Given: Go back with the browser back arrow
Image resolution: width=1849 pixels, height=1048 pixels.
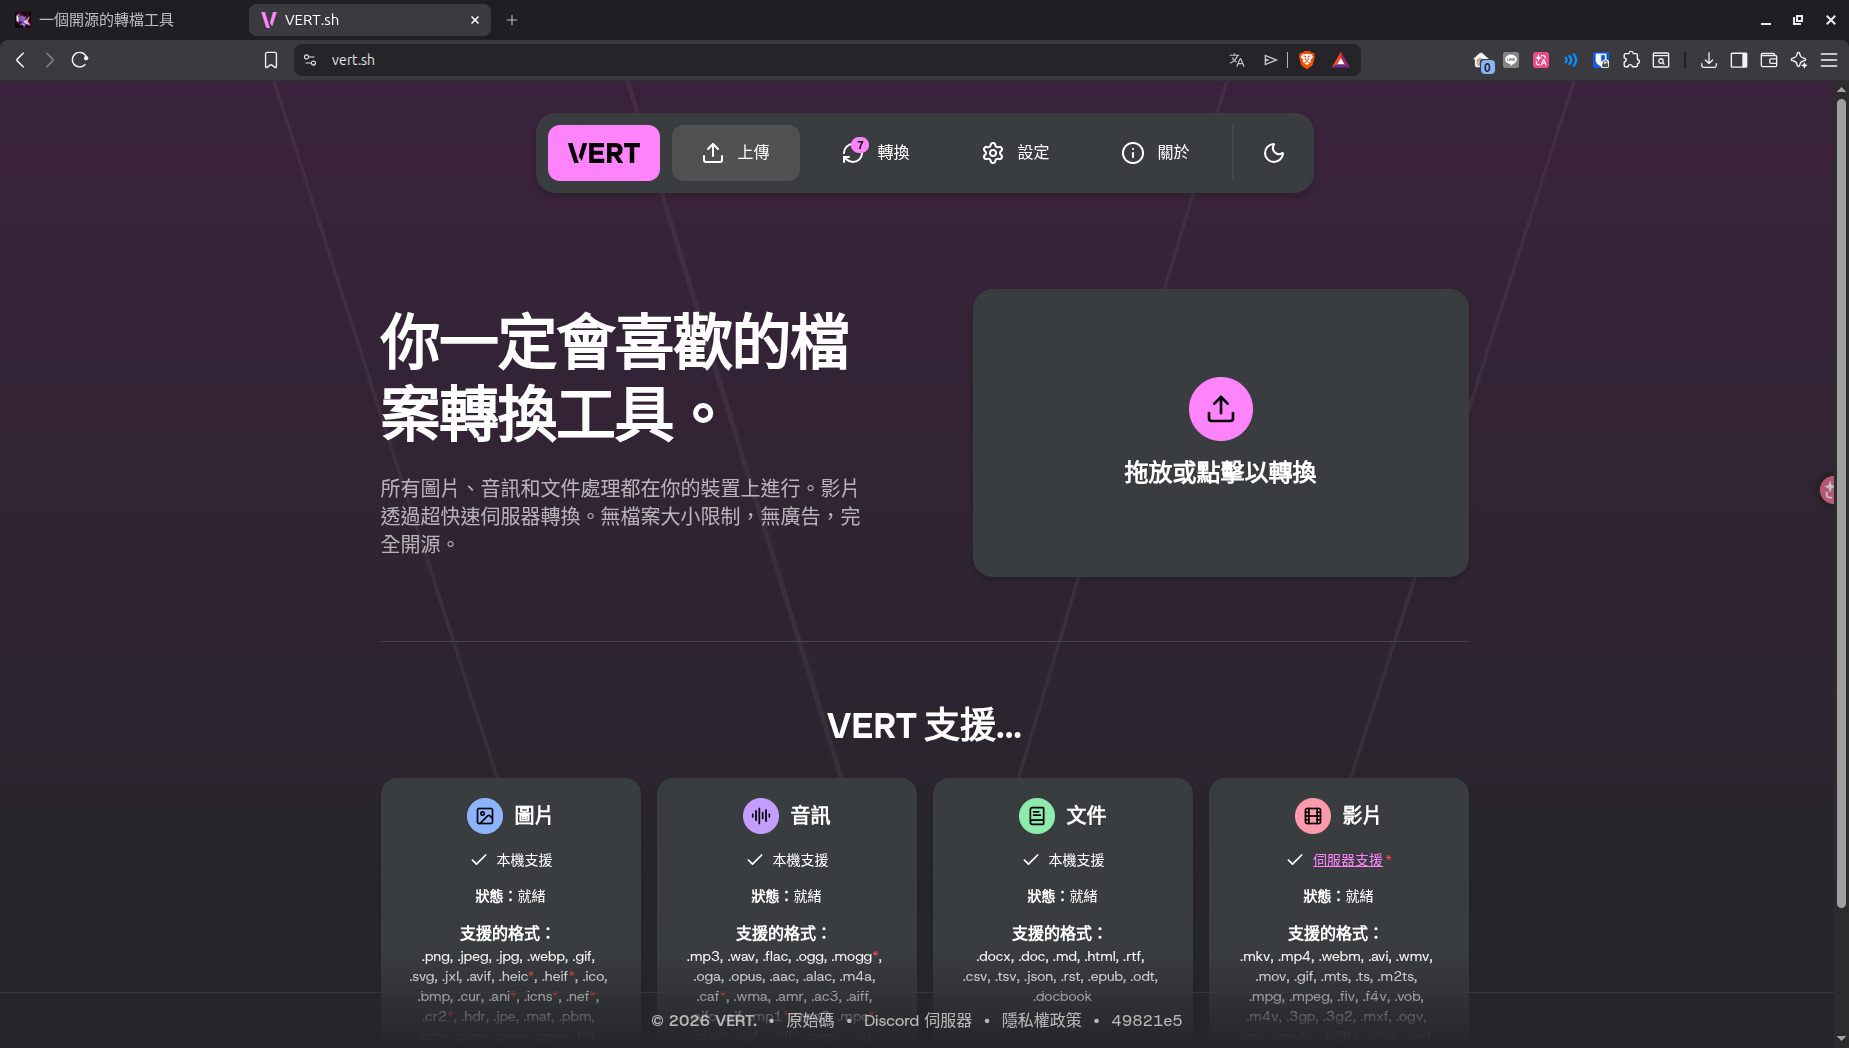Looking at the screenshot, I should tap(20, 60).
